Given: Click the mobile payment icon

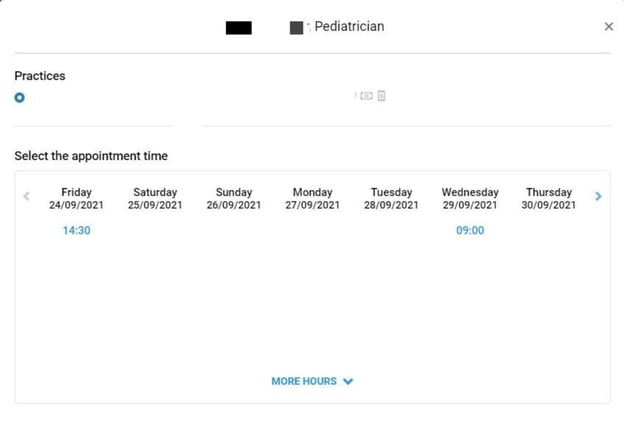Looking at the screenshot, I should tap(381, 96).
